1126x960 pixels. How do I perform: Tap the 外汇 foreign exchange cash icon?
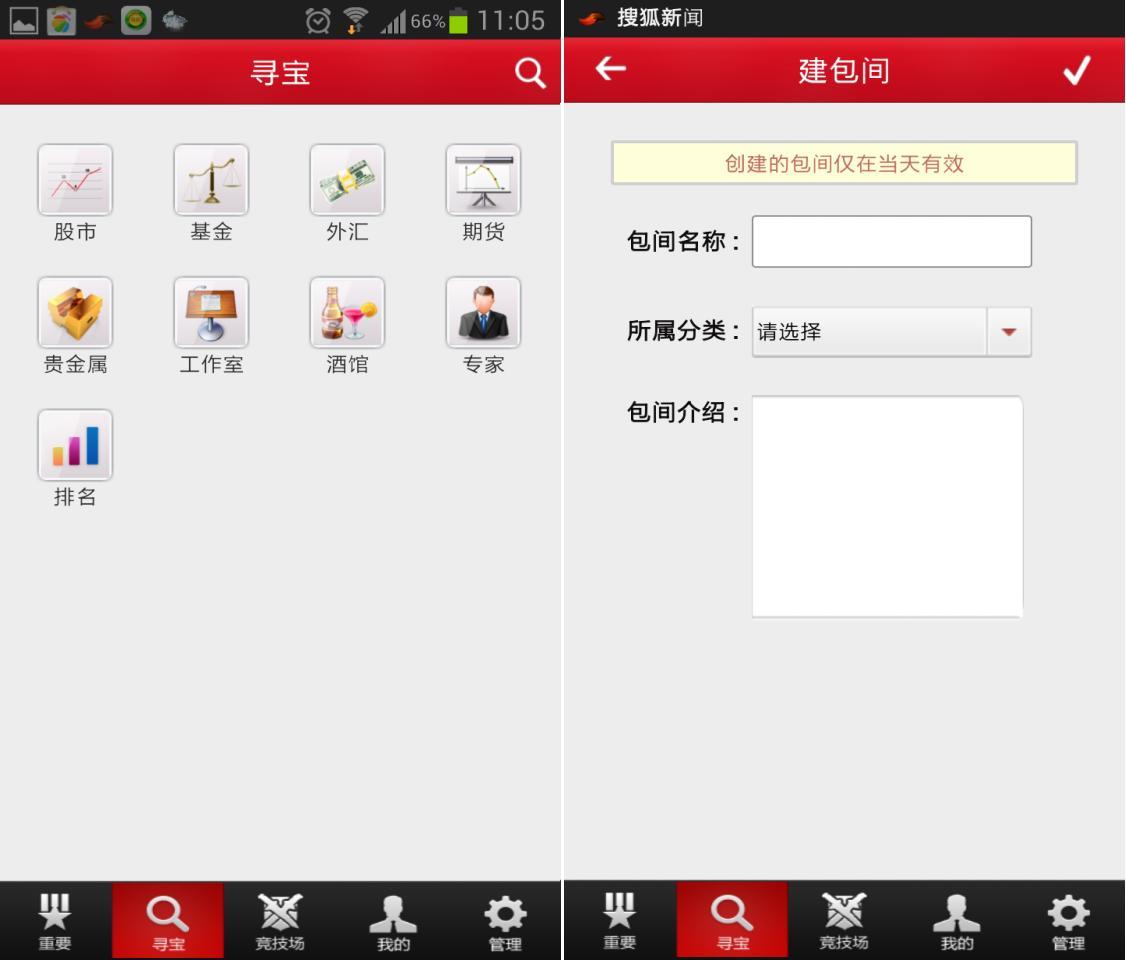[x=347, y=180]
